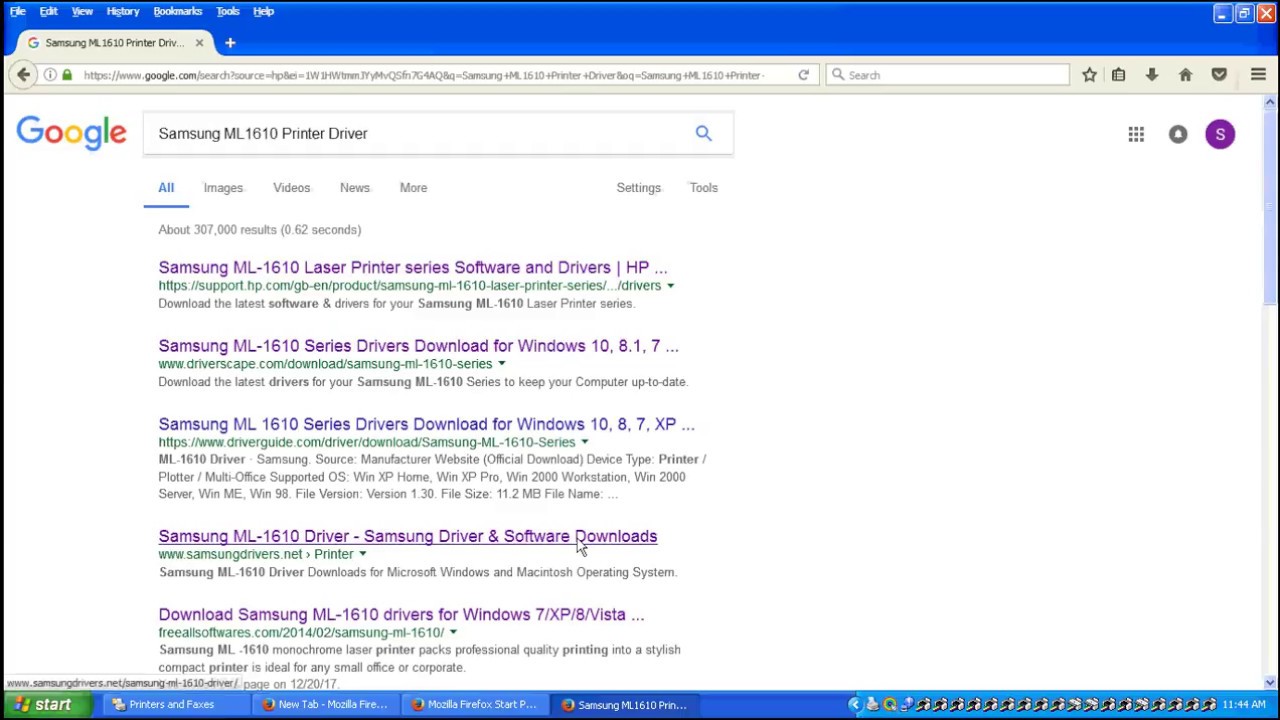Screen dimensions: 1280x720
Task: Open the Bookmarks menu
Action: pyautogui.click(x=178, y=11)
